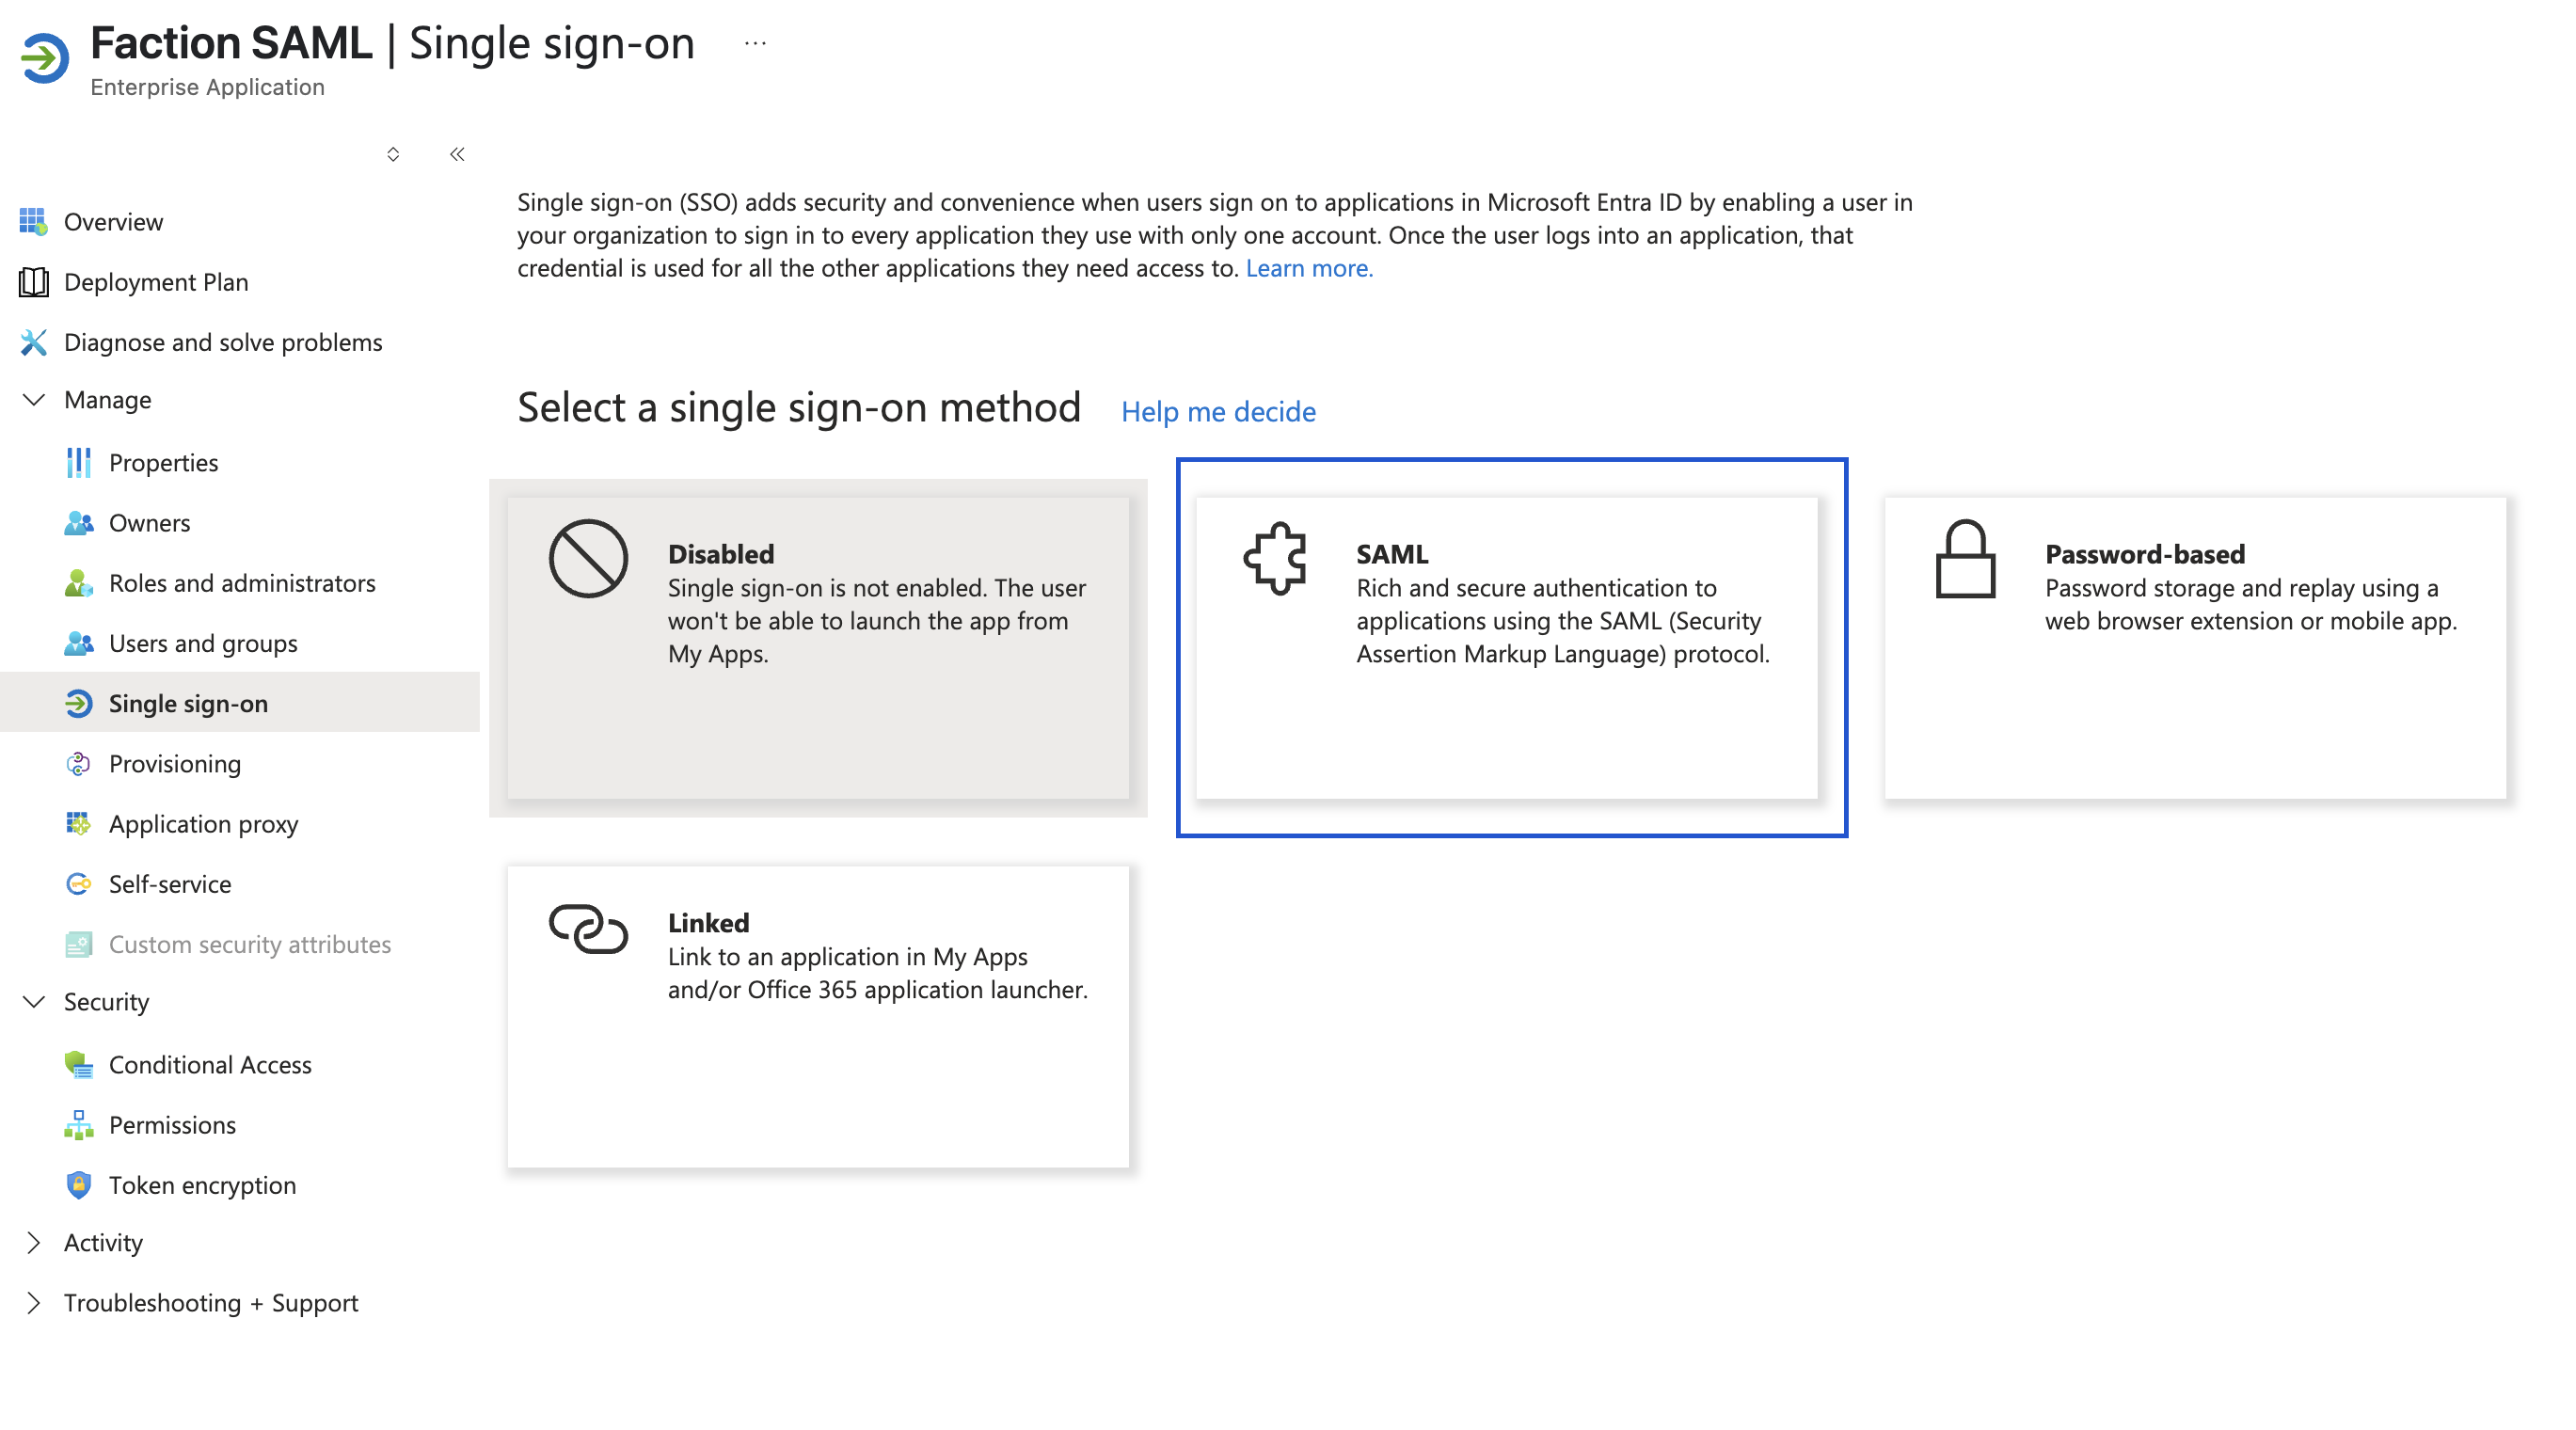Click the Enterprise Application subtitle

click(x=207, y=87)
